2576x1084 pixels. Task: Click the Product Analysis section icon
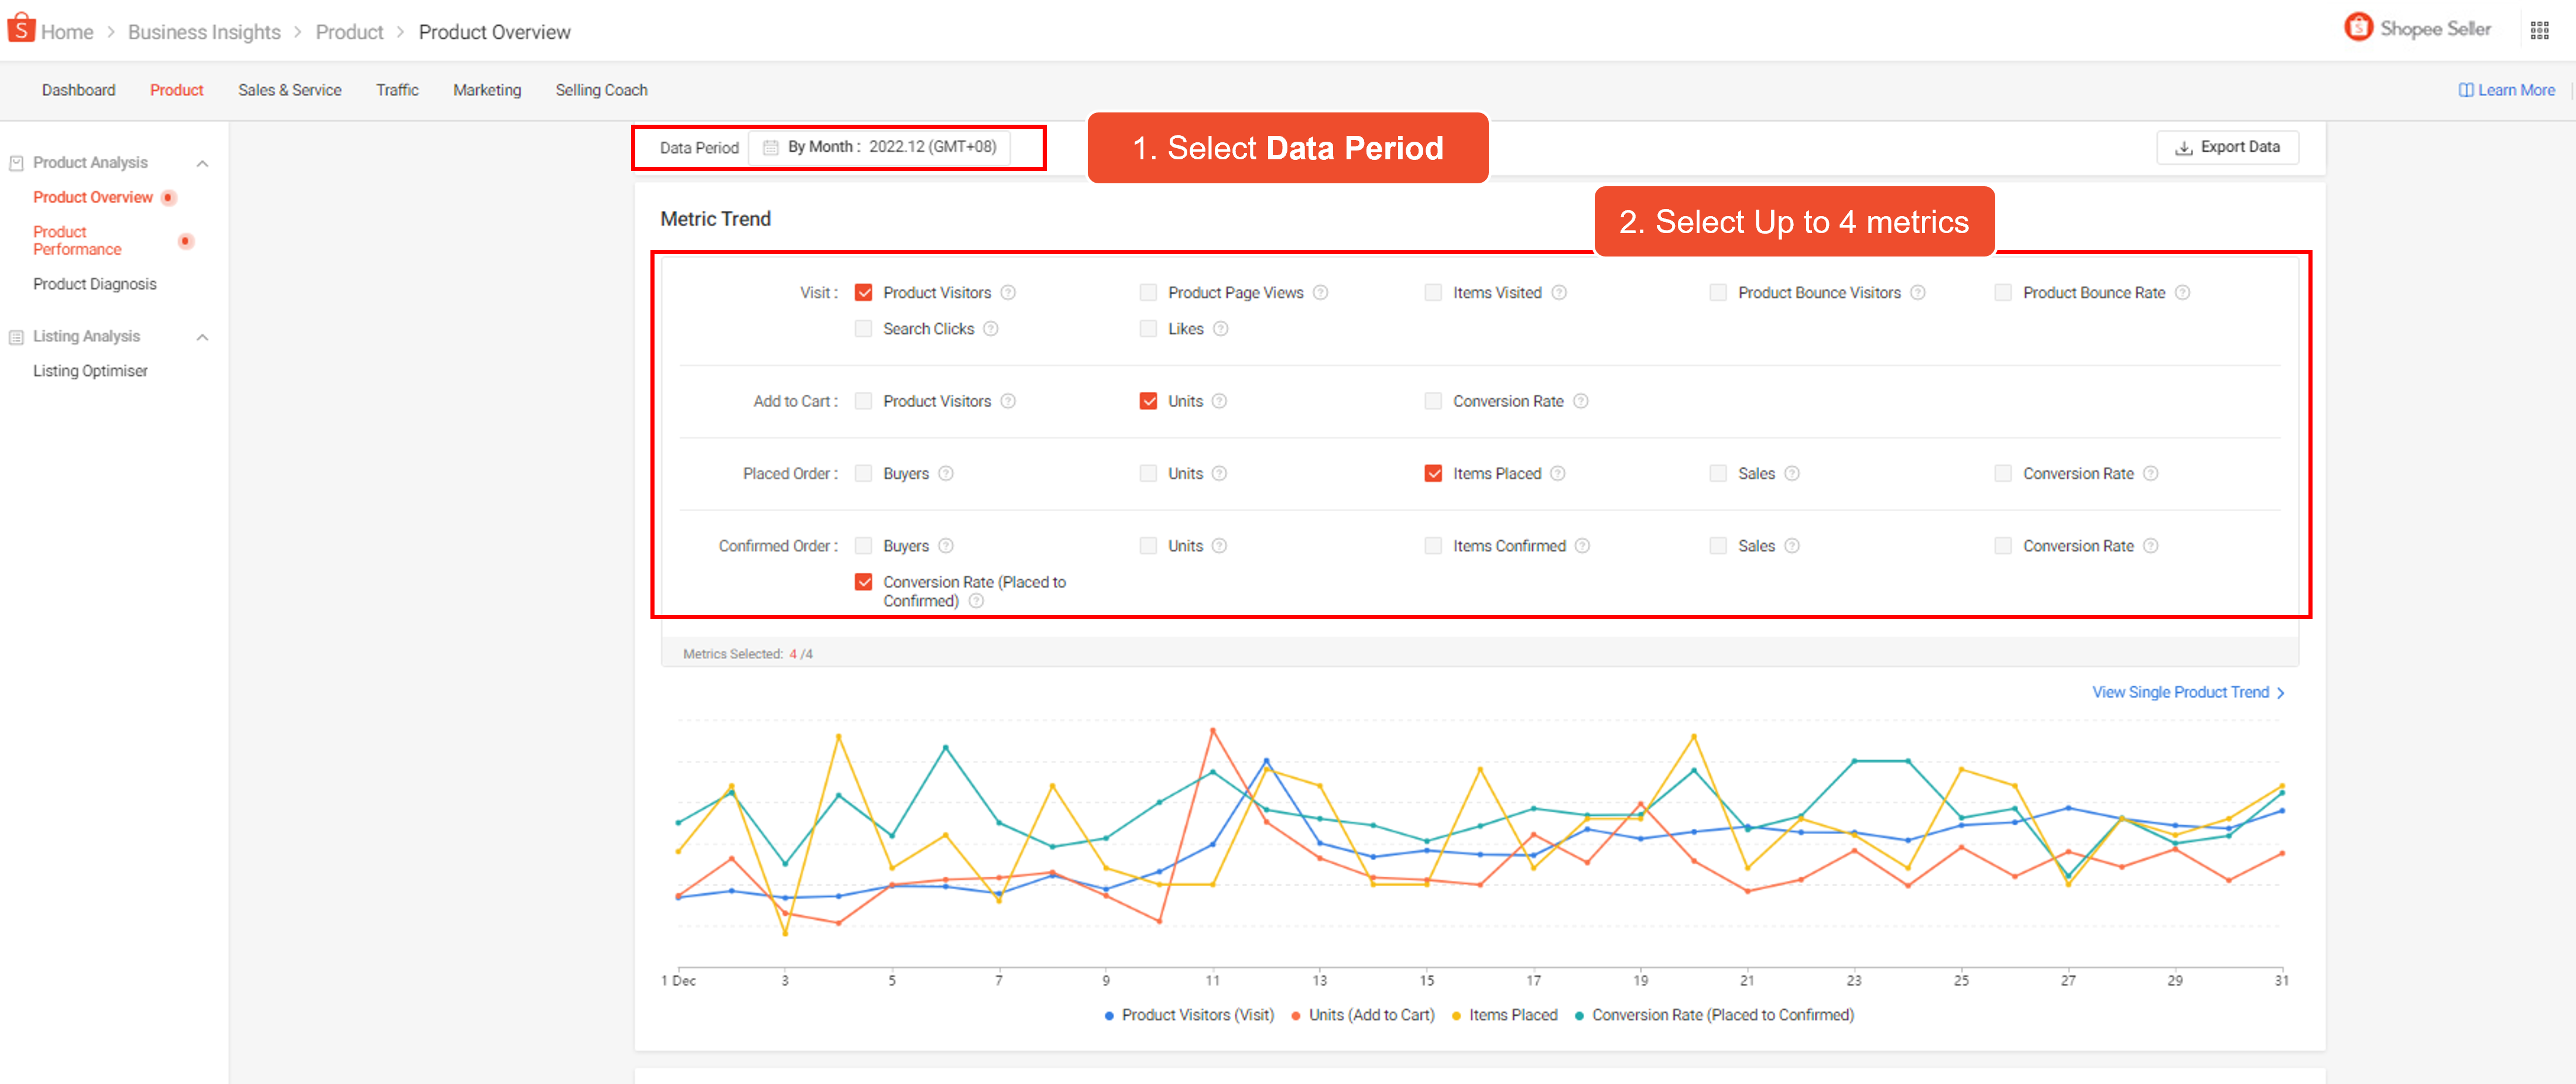16,163
